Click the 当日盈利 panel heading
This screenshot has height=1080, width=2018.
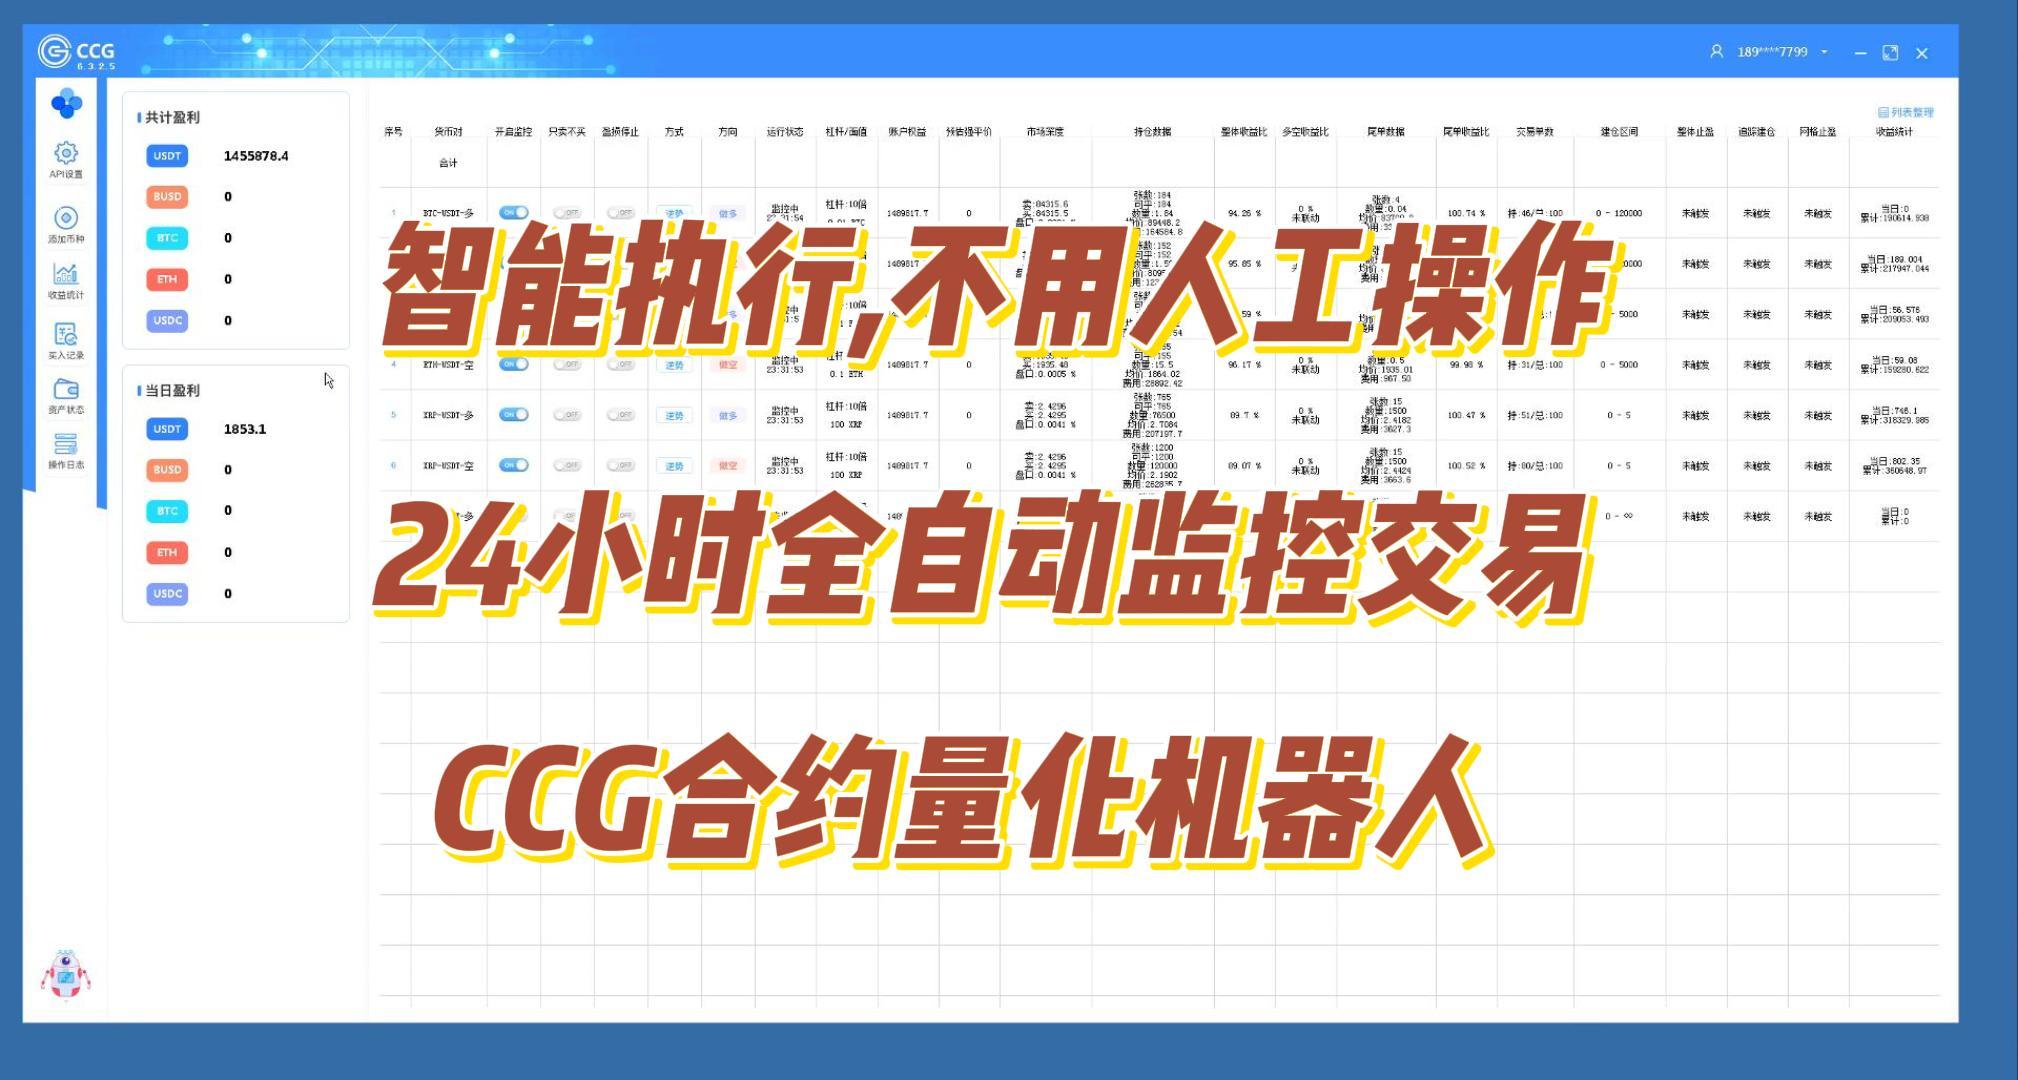click(x=172, y=390)
